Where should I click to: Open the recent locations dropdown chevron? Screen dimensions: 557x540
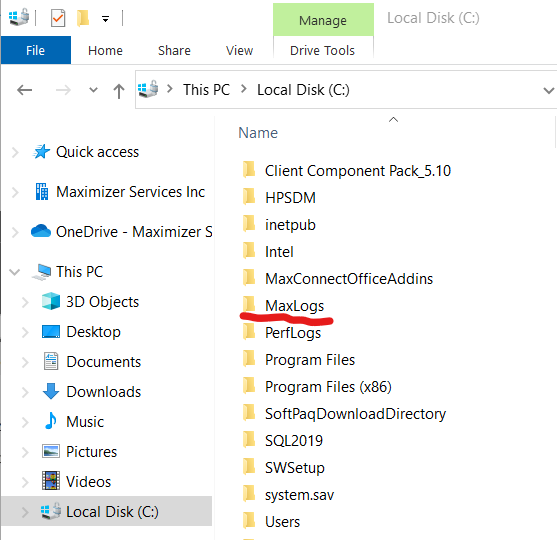[x=93, y=90]
